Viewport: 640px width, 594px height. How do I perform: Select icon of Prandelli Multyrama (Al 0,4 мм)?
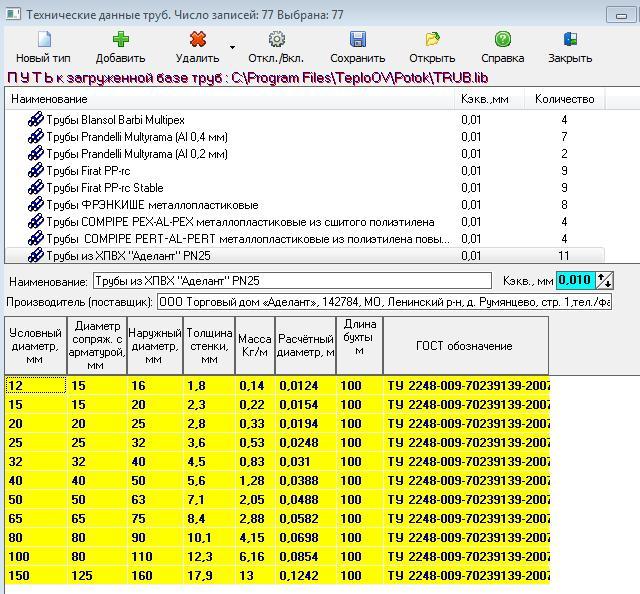[x=36, y=137]
